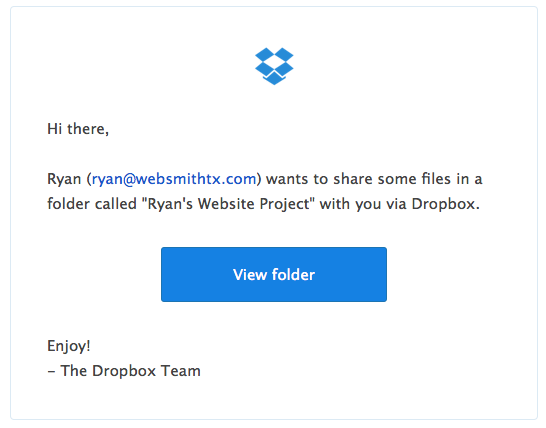The height and width of the screenshot is (428, 546).
Task: Click the word "Dropbox." ending the sentence
Action: 445,204
